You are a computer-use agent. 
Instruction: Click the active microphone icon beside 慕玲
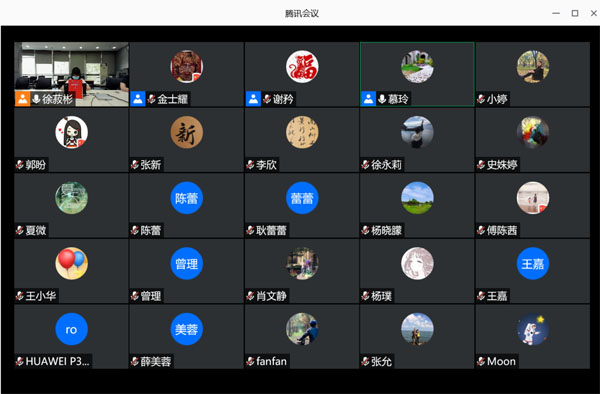tap(382, 99)
